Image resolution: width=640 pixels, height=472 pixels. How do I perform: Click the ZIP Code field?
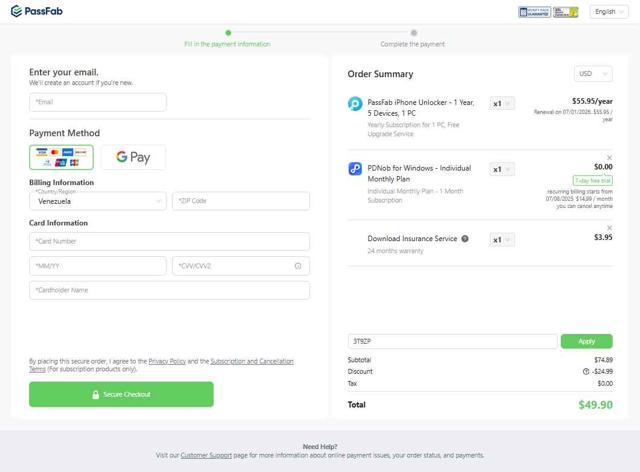pyautogui.click(x=241, y=201)
